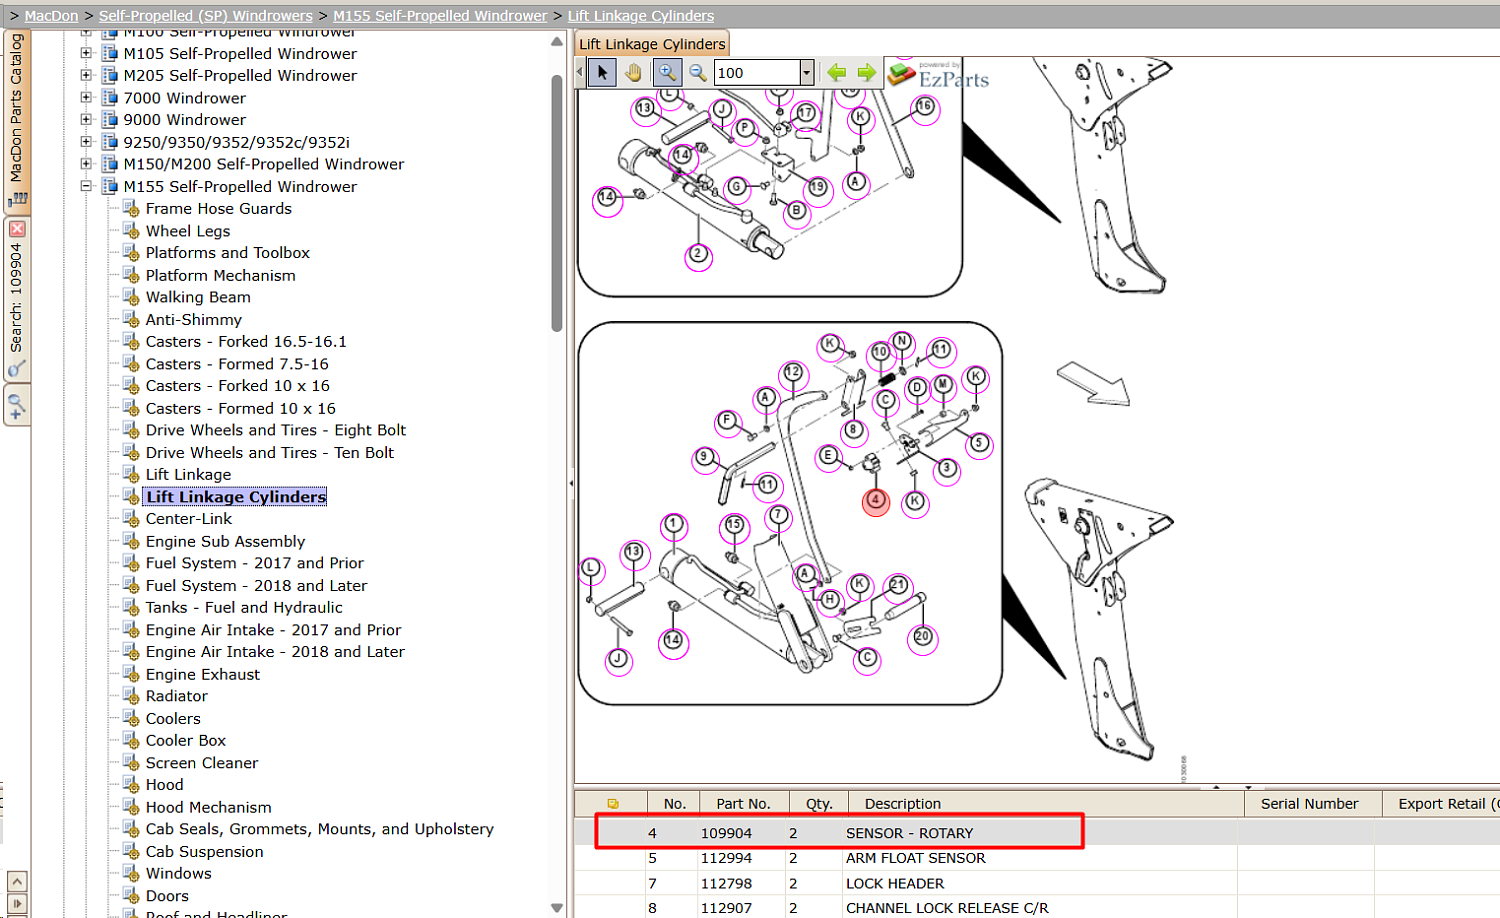
Task: Expand the 9000 Windrower node
Action: click(86, 119)
